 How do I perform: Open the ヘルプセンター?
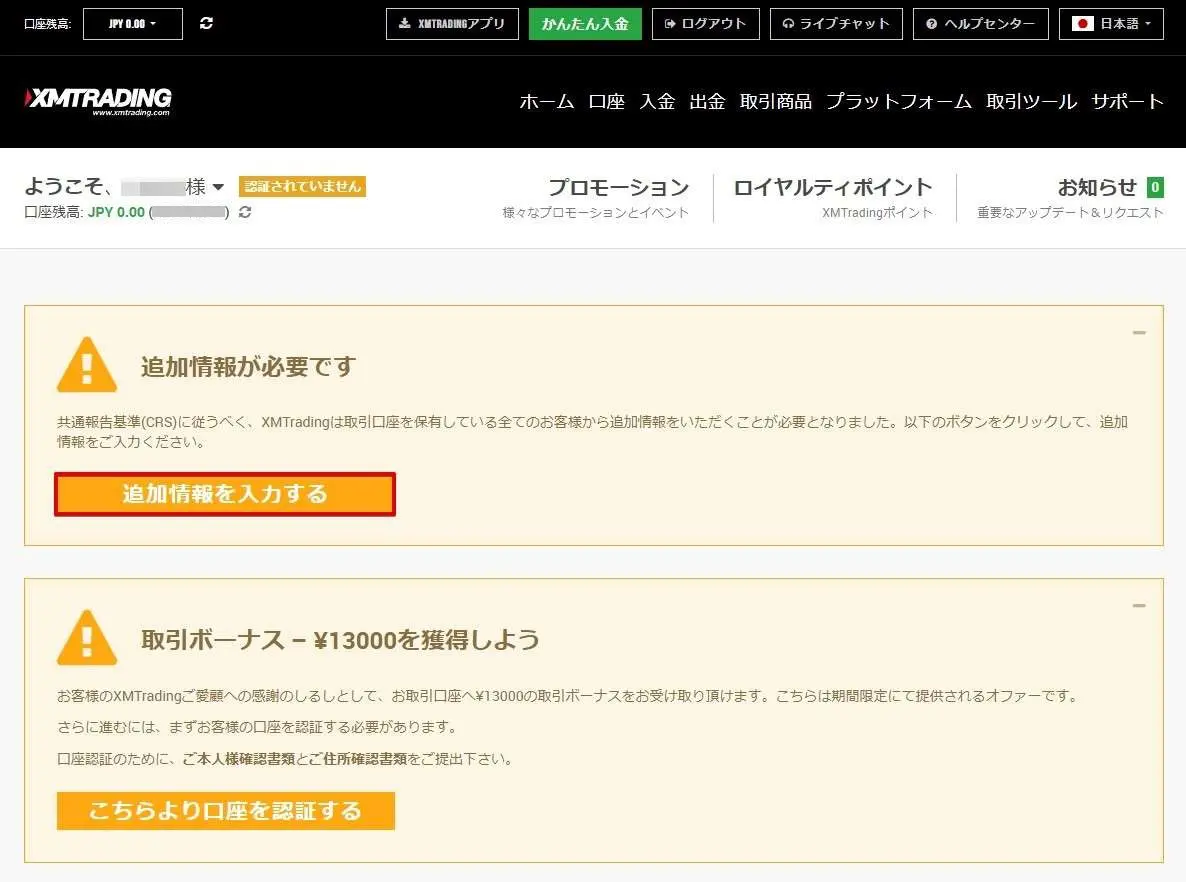pyautogui.click(x=980, y=24)
